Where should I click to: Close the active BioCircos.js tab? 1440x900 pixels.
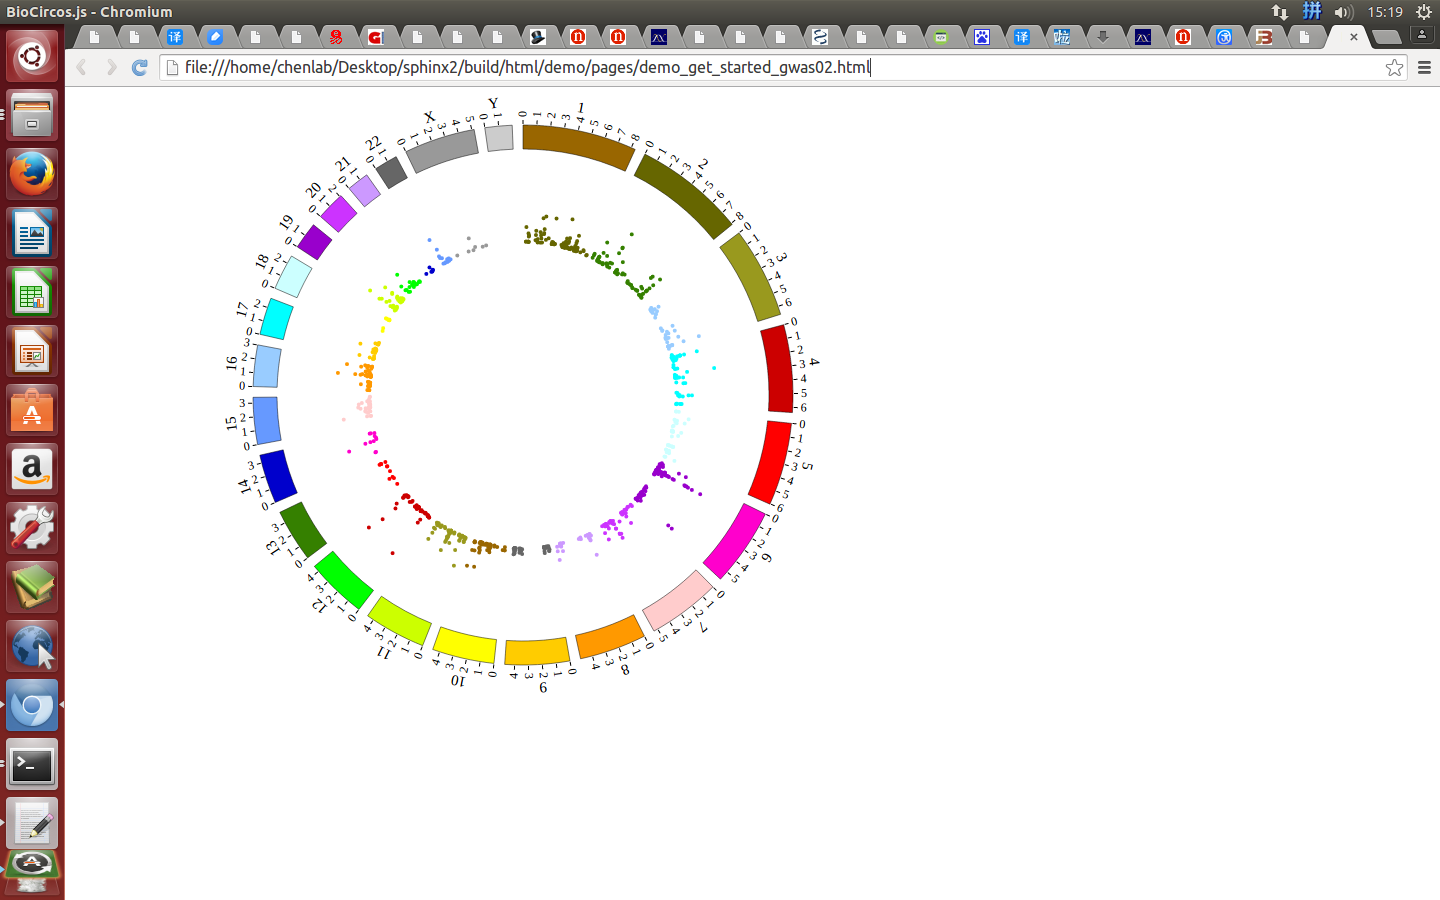(1353, 37)
